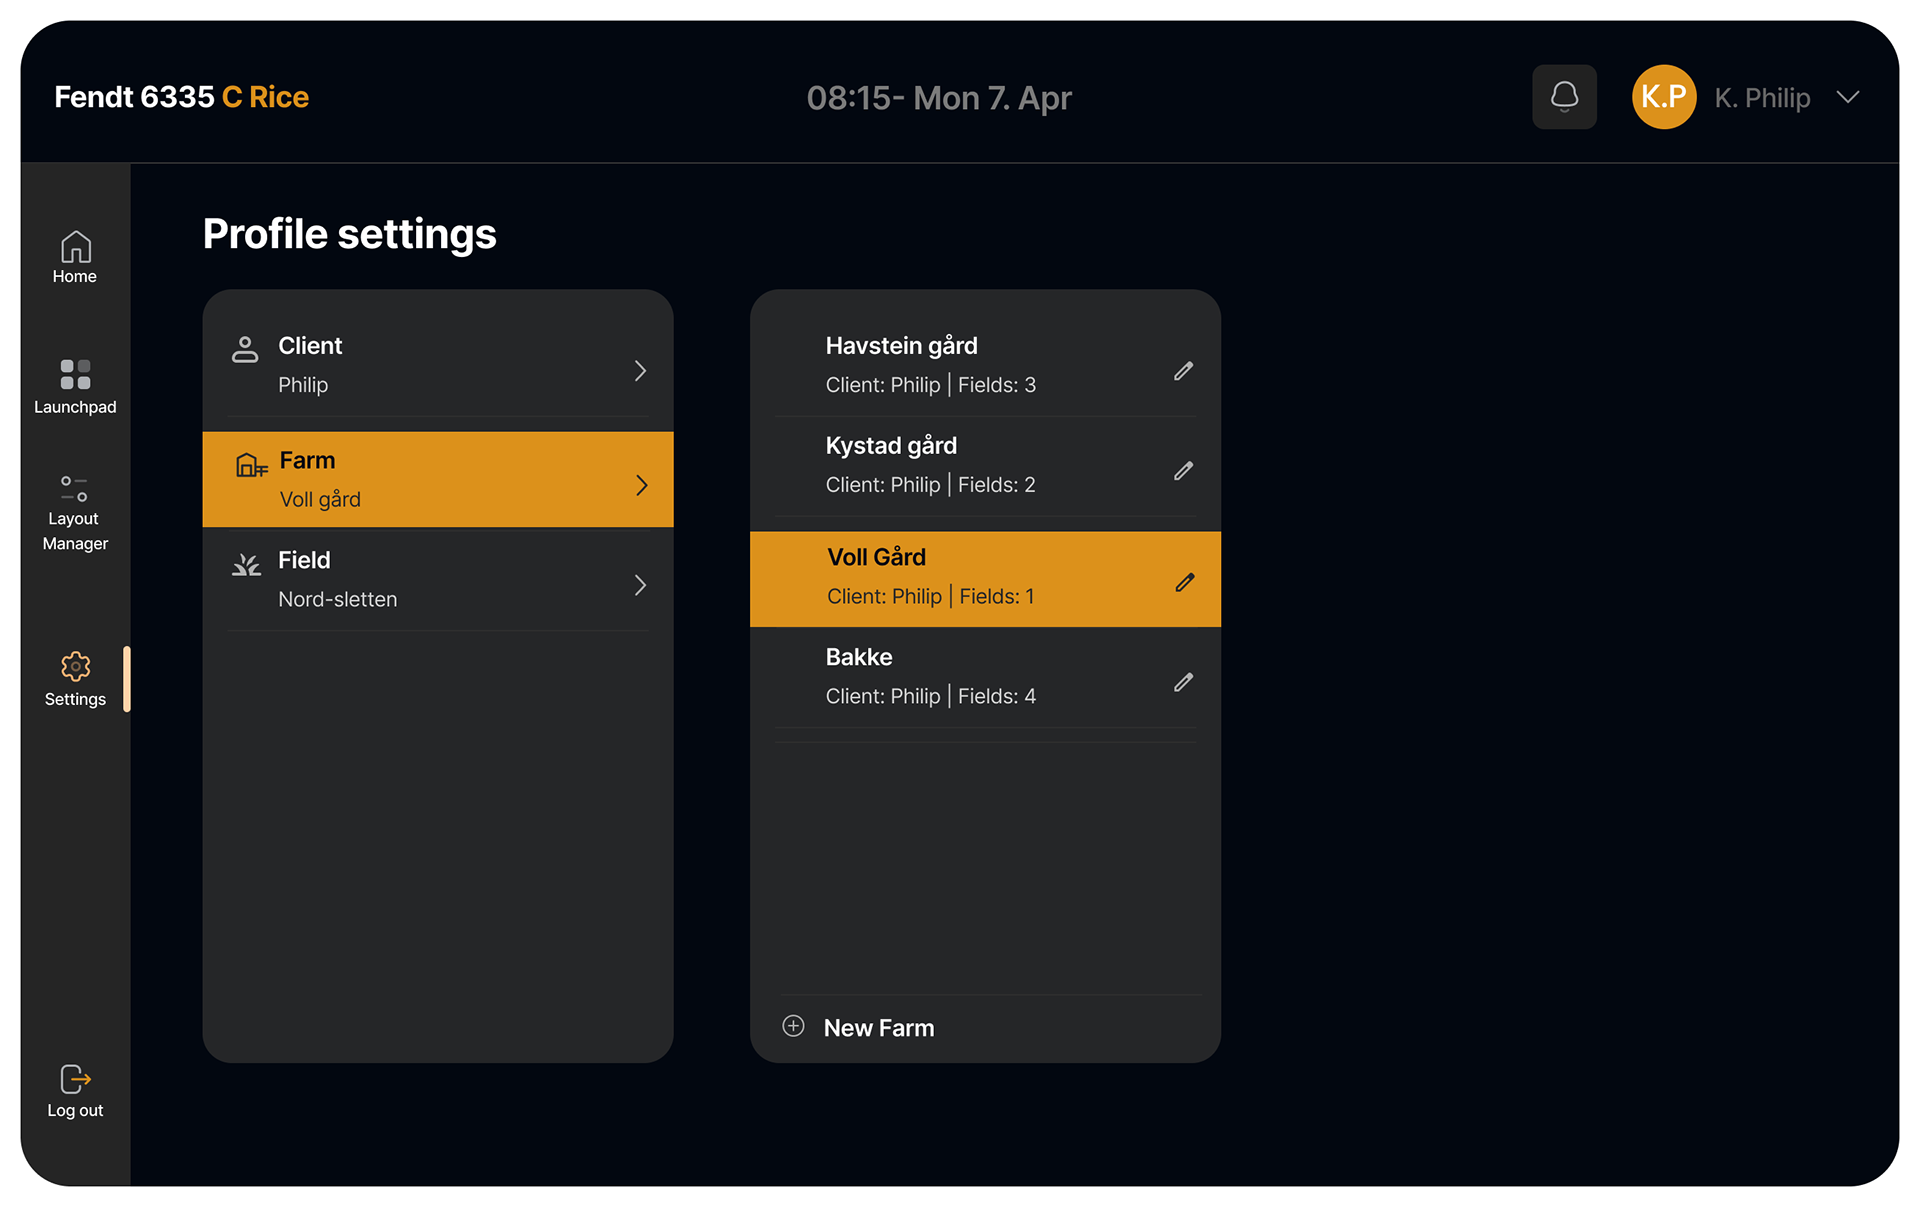Viewport: 1920px width, 1207px height.
Task: Click the Client person icon
Action: [245, 349]
